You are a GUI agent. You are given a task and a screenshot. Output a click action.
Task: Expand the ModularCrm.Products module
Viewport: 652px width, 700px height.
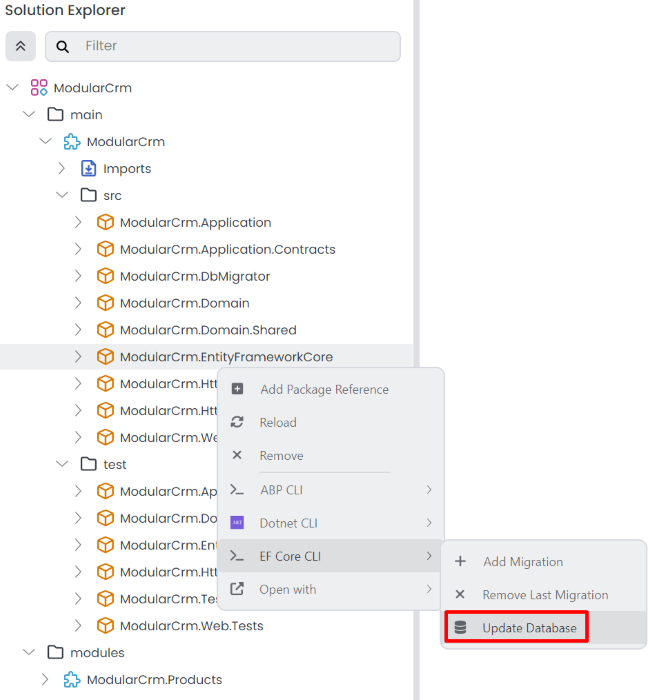point(45,679)
